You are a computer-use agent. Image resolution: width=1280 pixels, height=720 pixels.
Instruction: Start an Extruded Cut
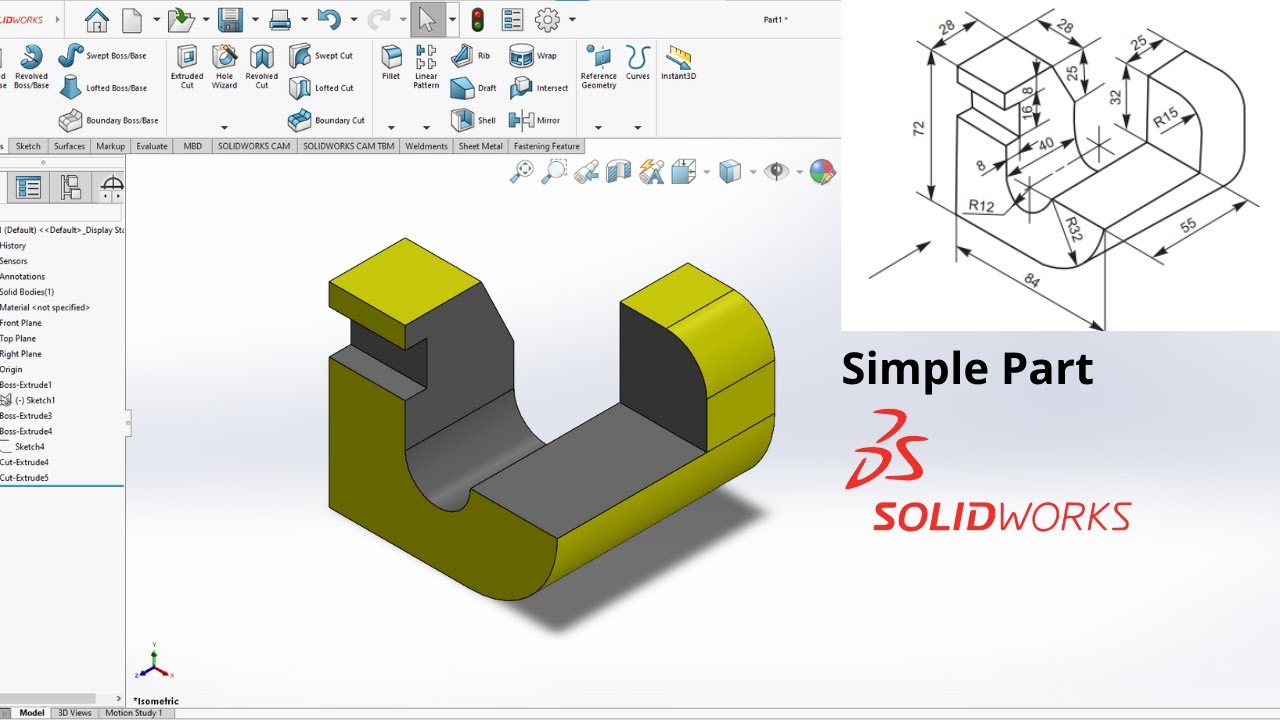(187, 67)
